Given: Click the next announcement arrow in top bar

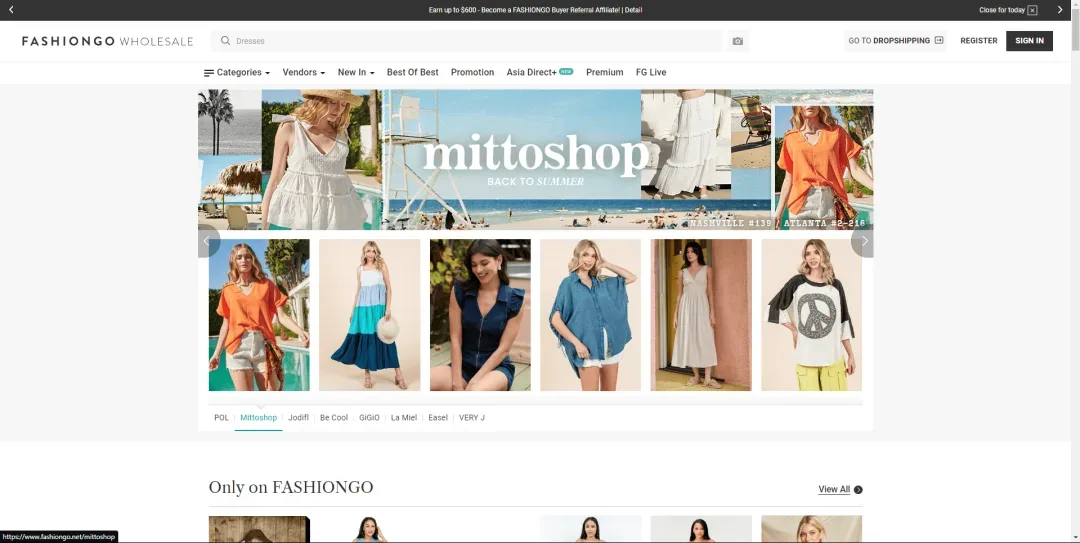Looking at the screenshot, I should coord(1060,10).
